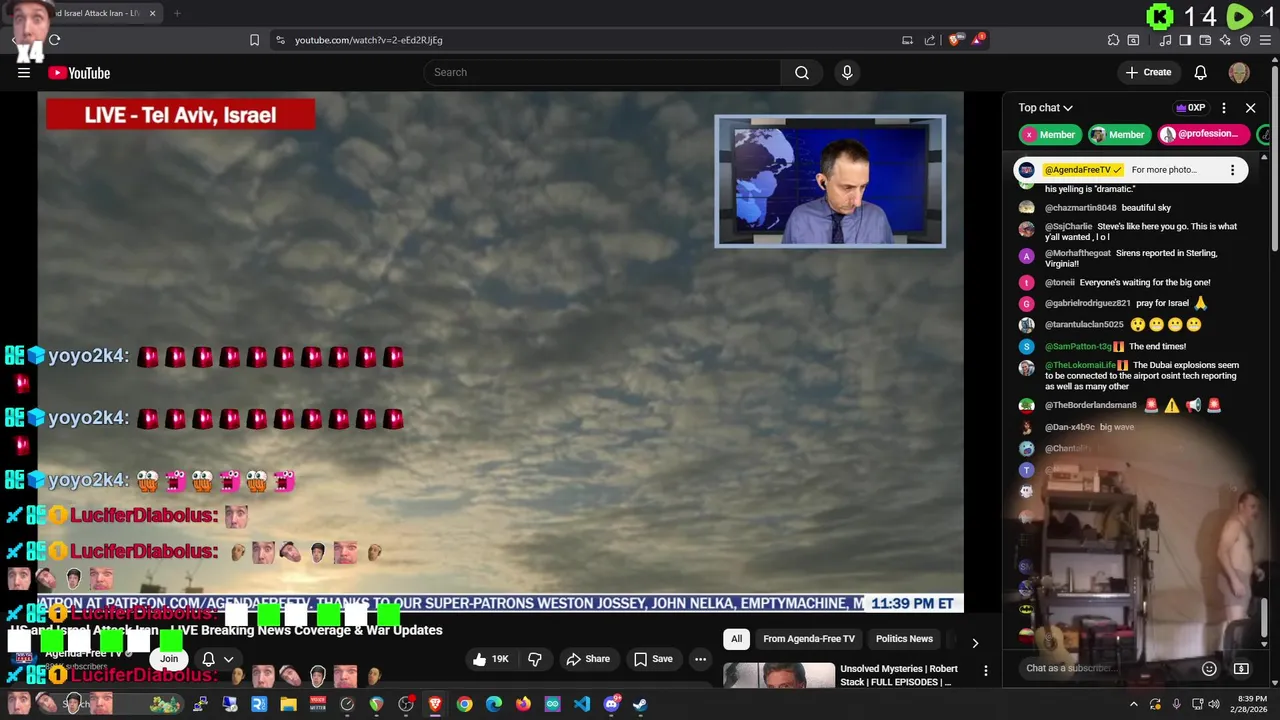This screenshot has width=1280, height=720.
Task: Open the live chat more options menu
Action: (x=1224, y=108)
